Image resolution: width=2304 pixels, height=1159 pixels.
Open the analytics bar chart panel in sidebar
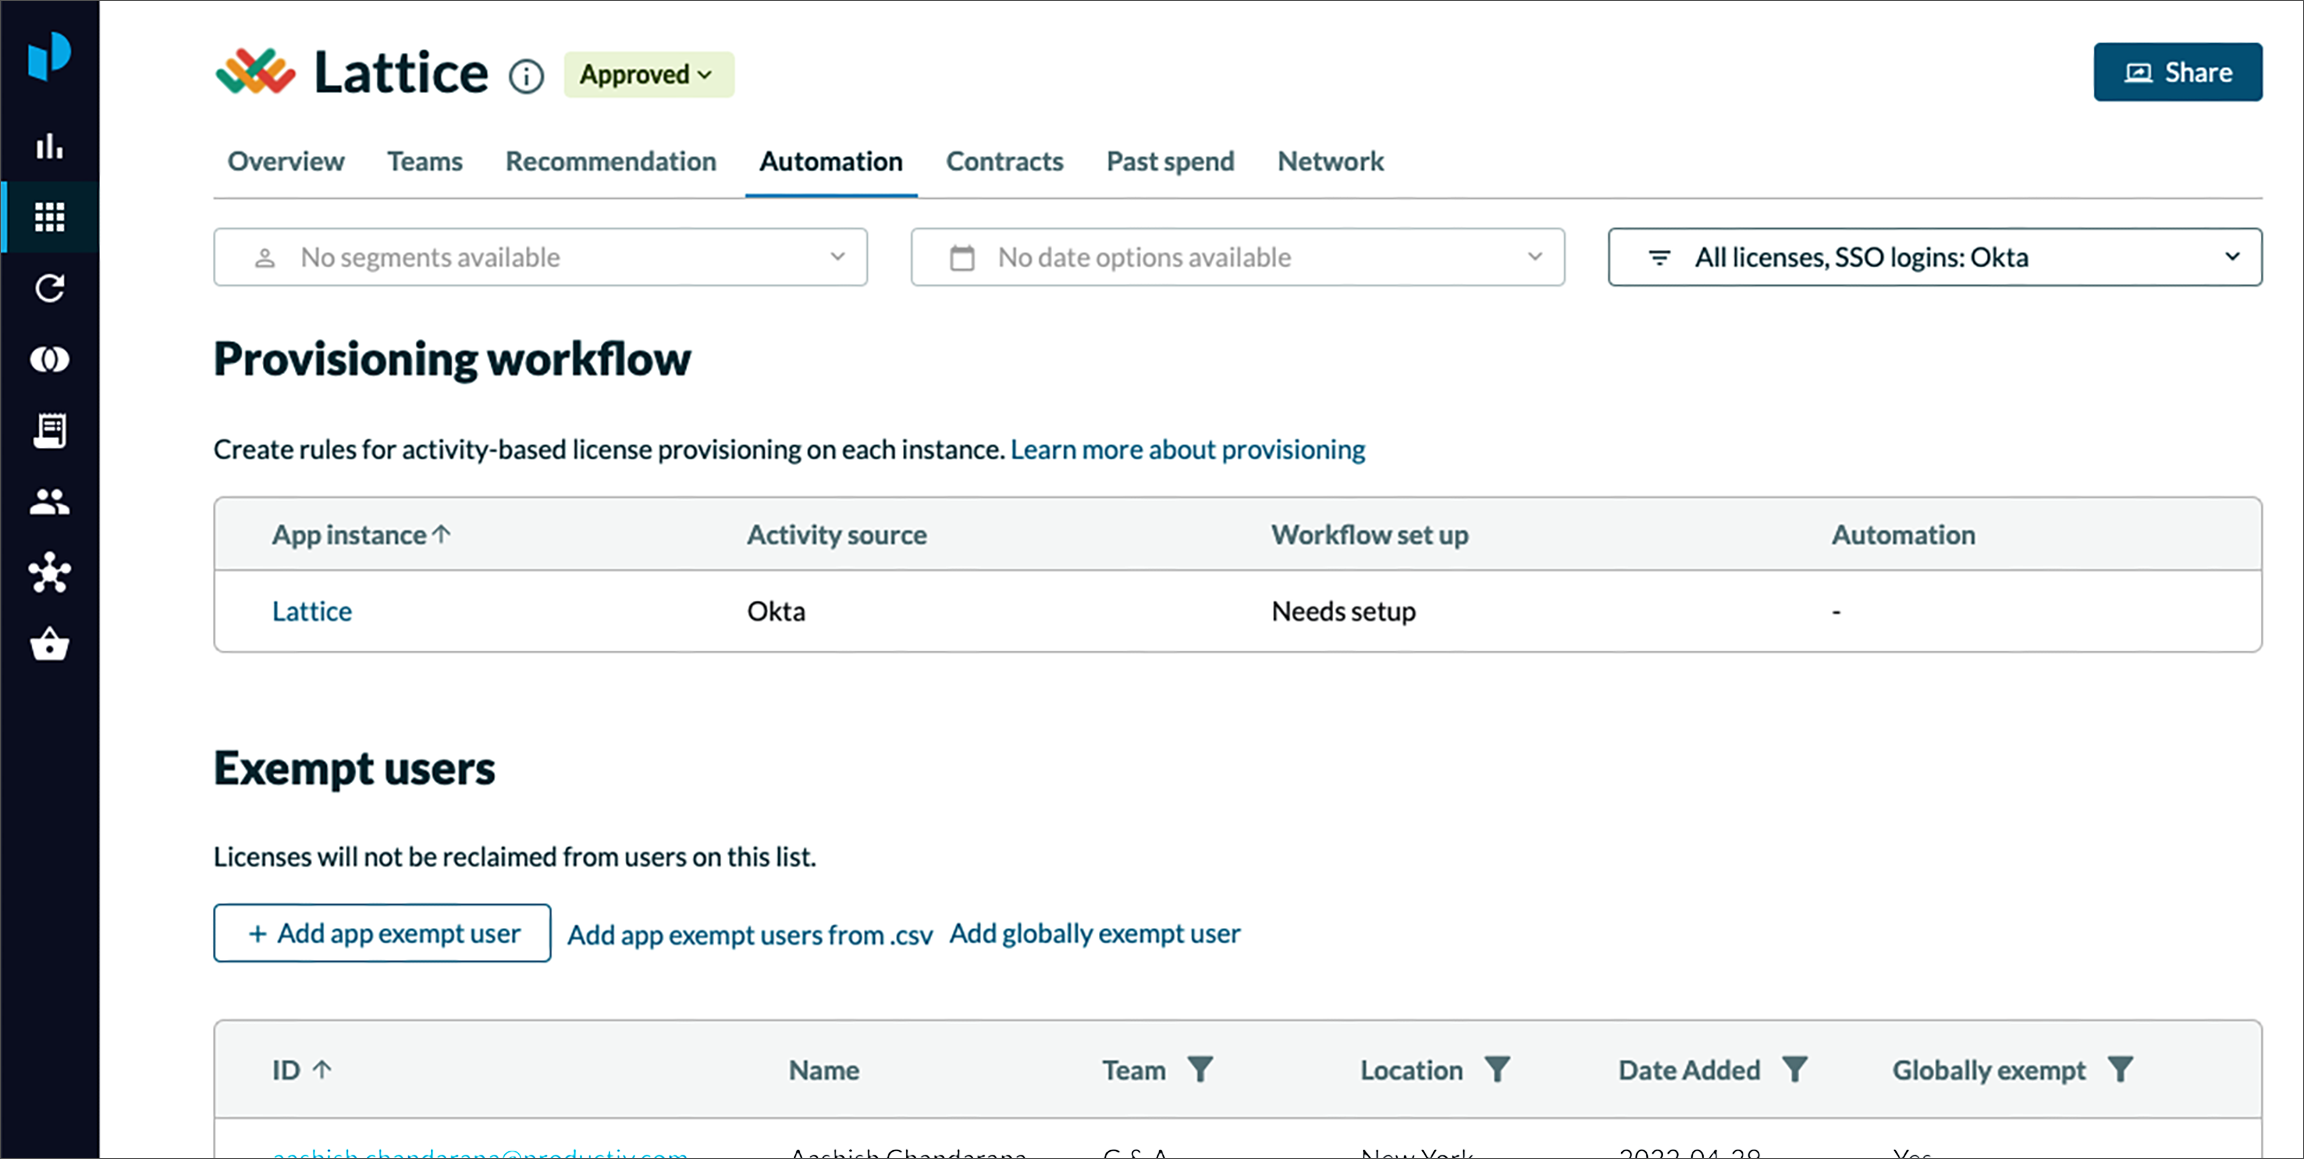(x=49, y=145)
